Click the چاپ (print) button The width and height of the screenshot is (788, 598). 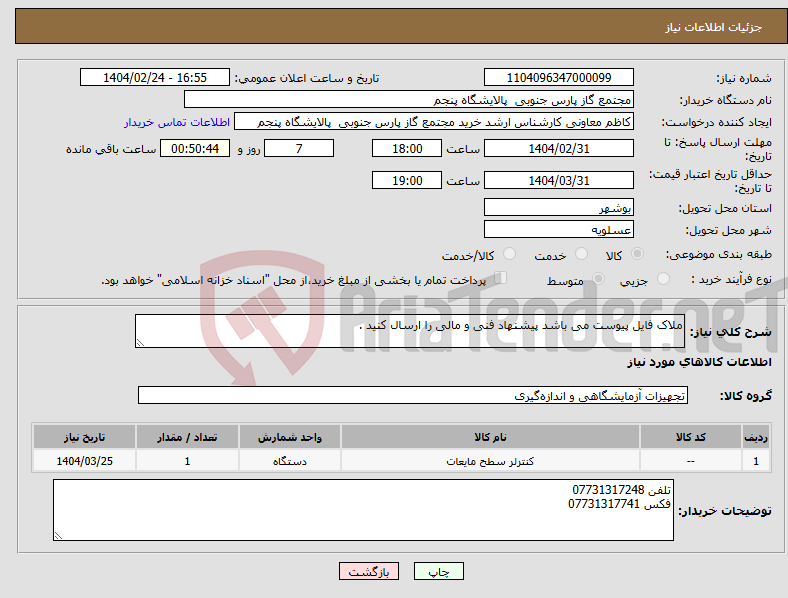pos(438,571)
